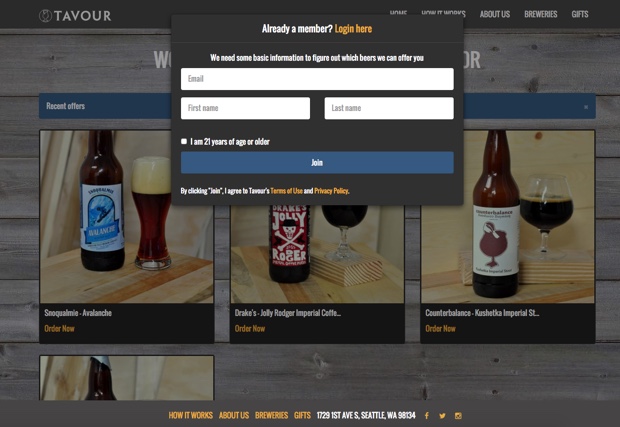Open Gifts in top navigation
The image size is (620, 427).
click(x=580, y=14)
